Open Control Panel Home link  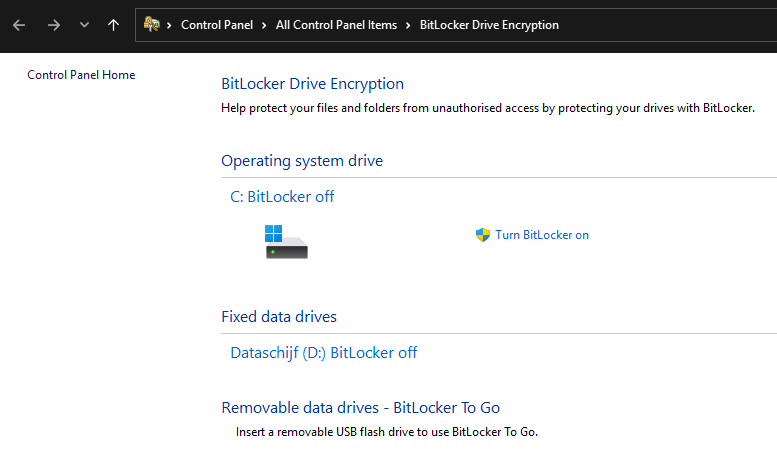point(81,75)
